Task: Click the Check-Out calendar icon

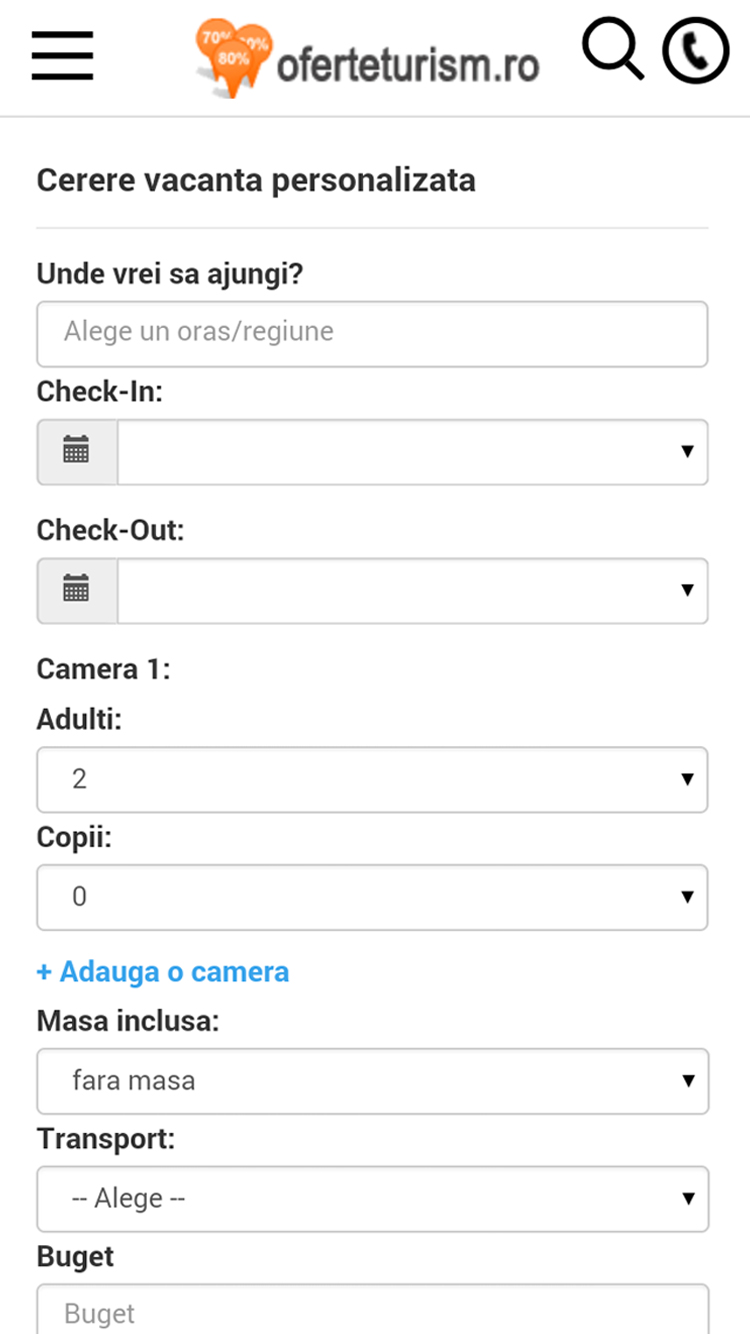Action: pos(77,590)
